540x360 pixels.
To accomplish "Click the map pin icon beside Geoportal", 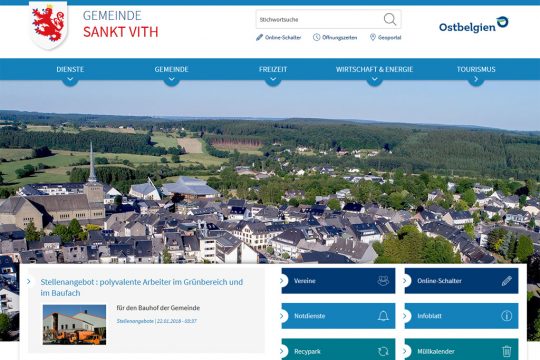I will coord(373,37).
